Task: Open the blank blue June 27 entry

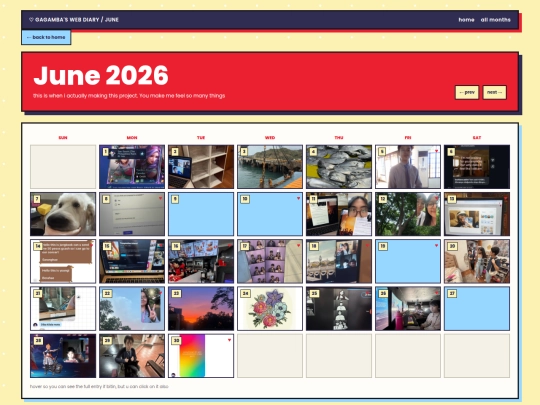Action: [x=477, y=309]
